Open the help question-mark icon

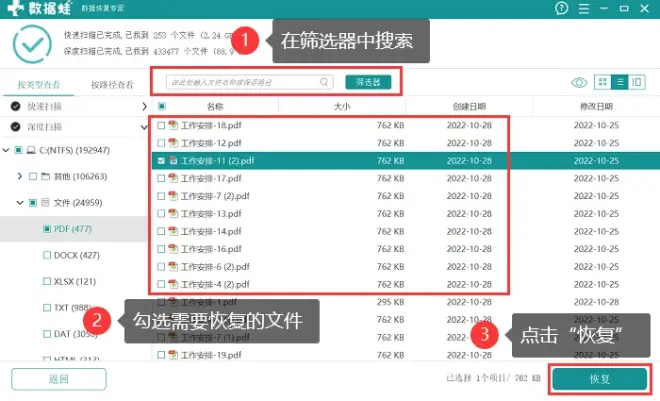561,8
